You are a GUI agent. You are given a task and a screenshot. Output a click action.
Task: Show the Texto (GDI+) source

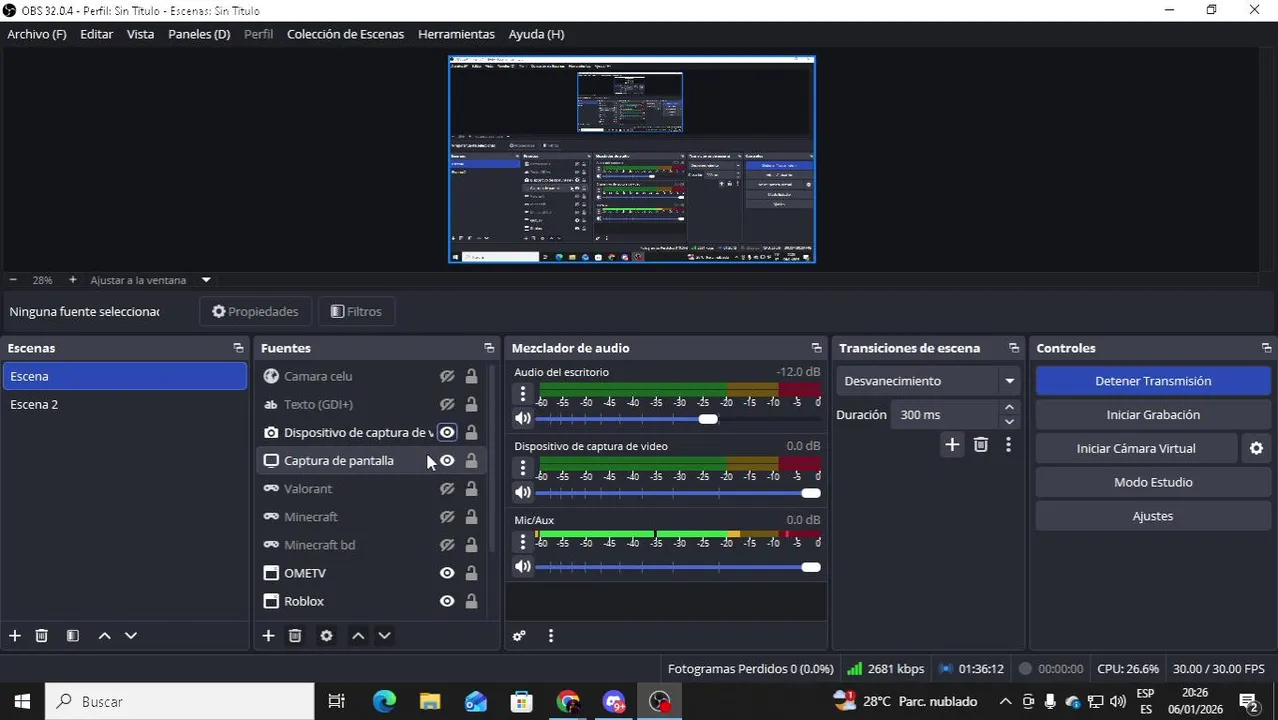[447, 405]
